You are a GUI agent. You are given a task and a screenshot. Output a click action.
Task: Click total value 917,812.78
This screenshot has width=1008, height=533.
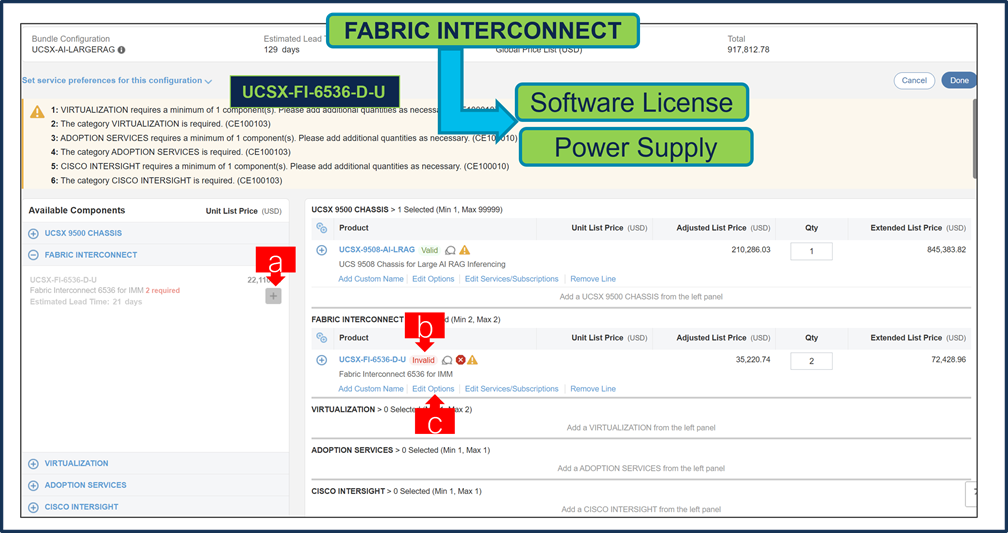pos(748,50)
